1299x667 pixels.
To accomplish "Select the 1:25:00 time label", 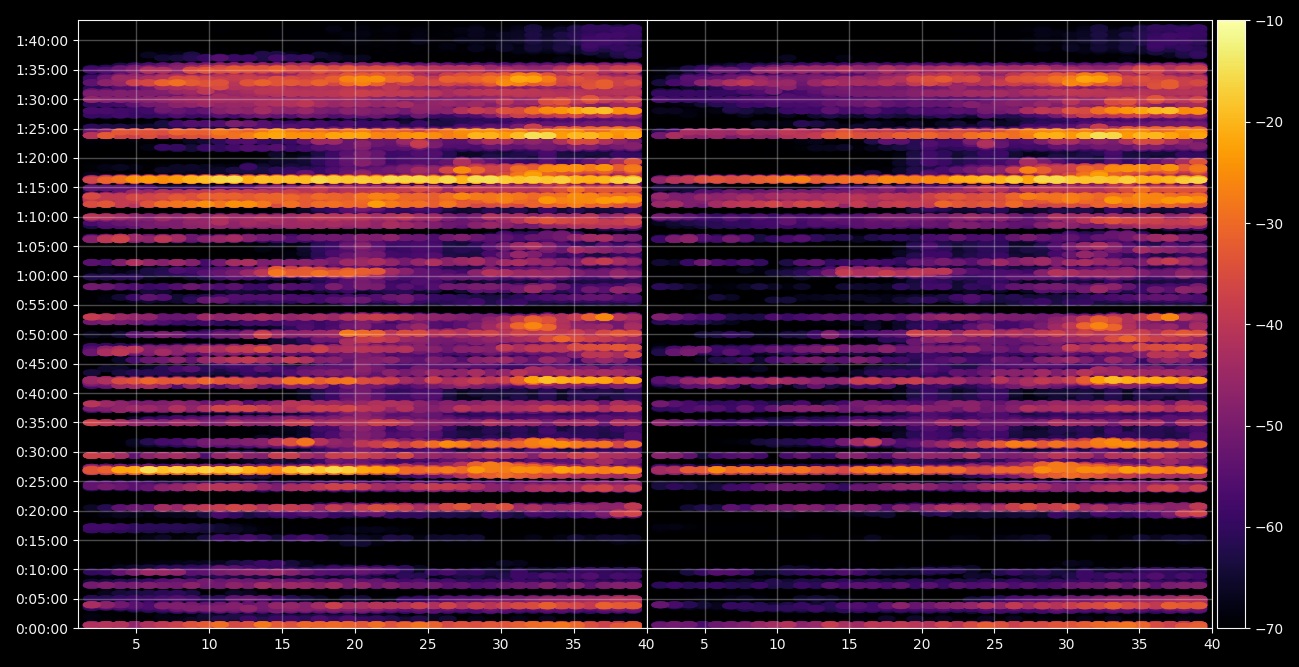I will pyautogui.click(x=42, y=129).
